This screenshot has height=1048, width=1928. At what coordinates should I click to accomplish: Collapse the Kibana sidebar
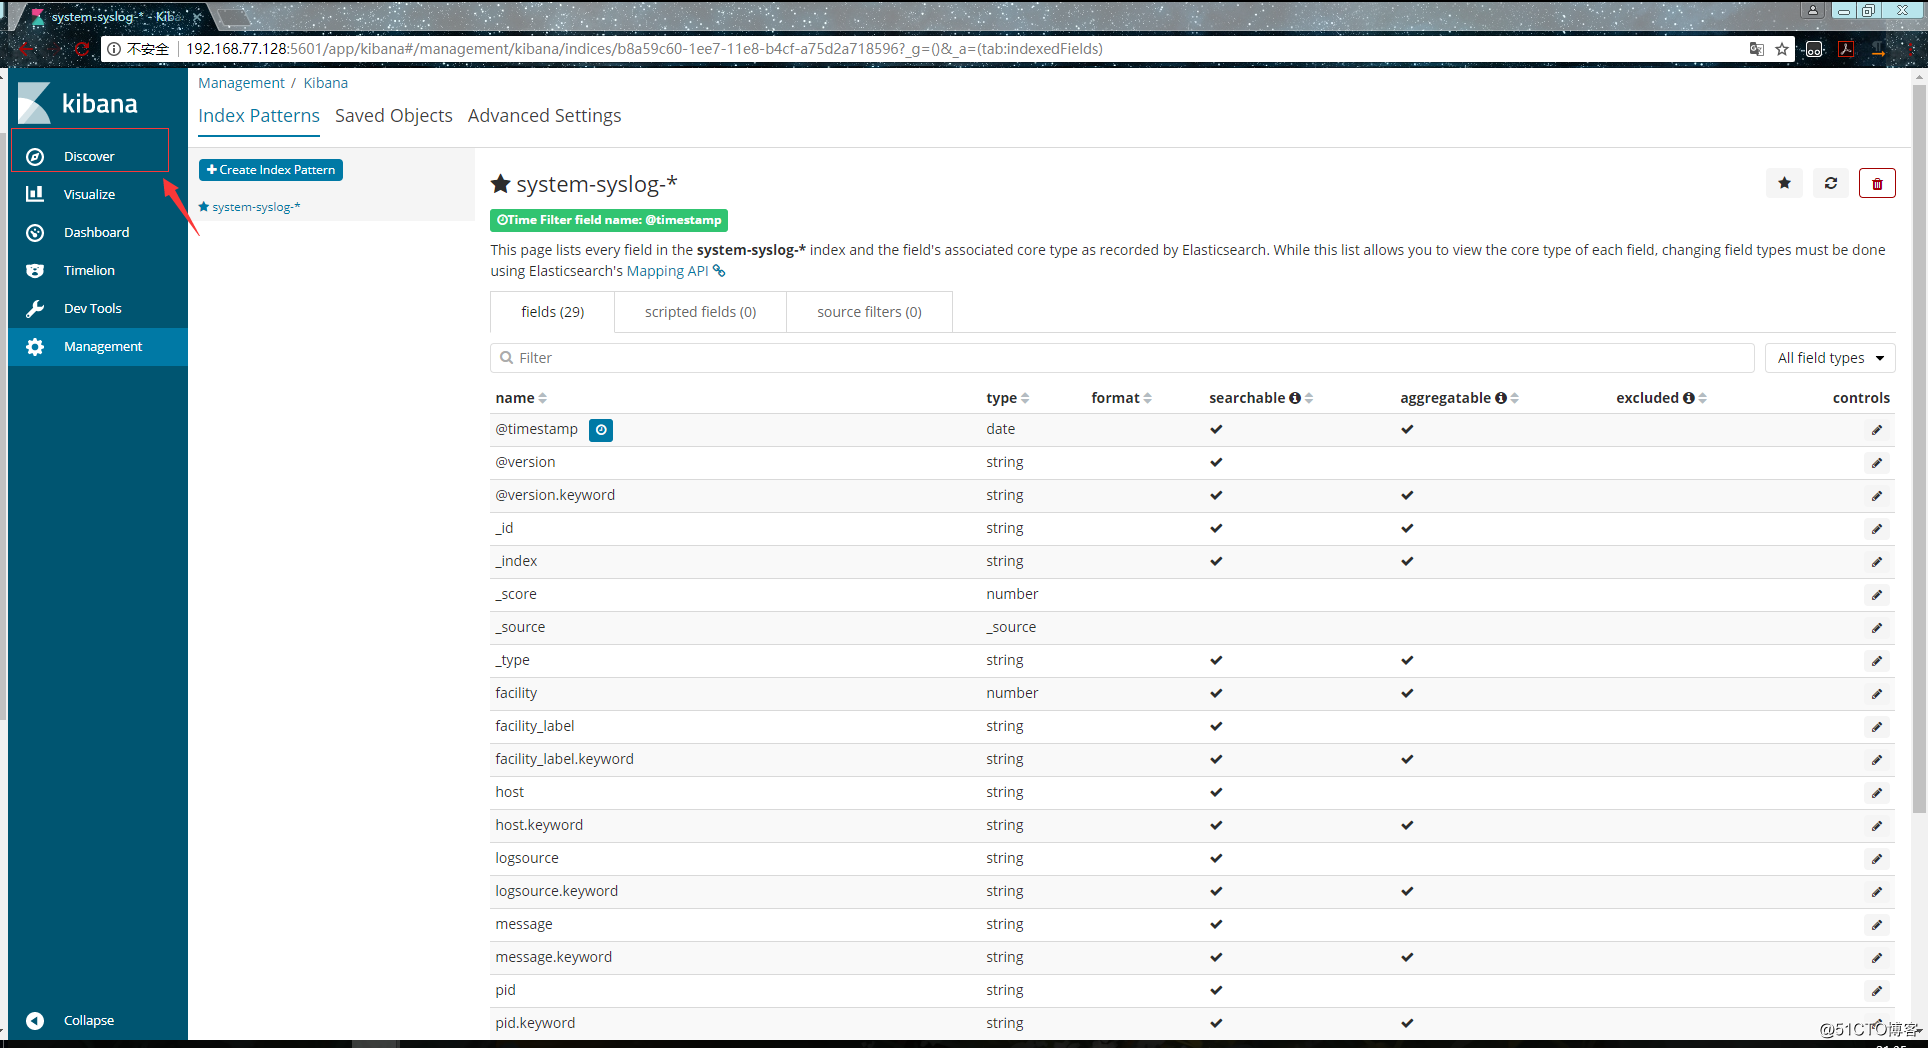tap(88, 1020)
